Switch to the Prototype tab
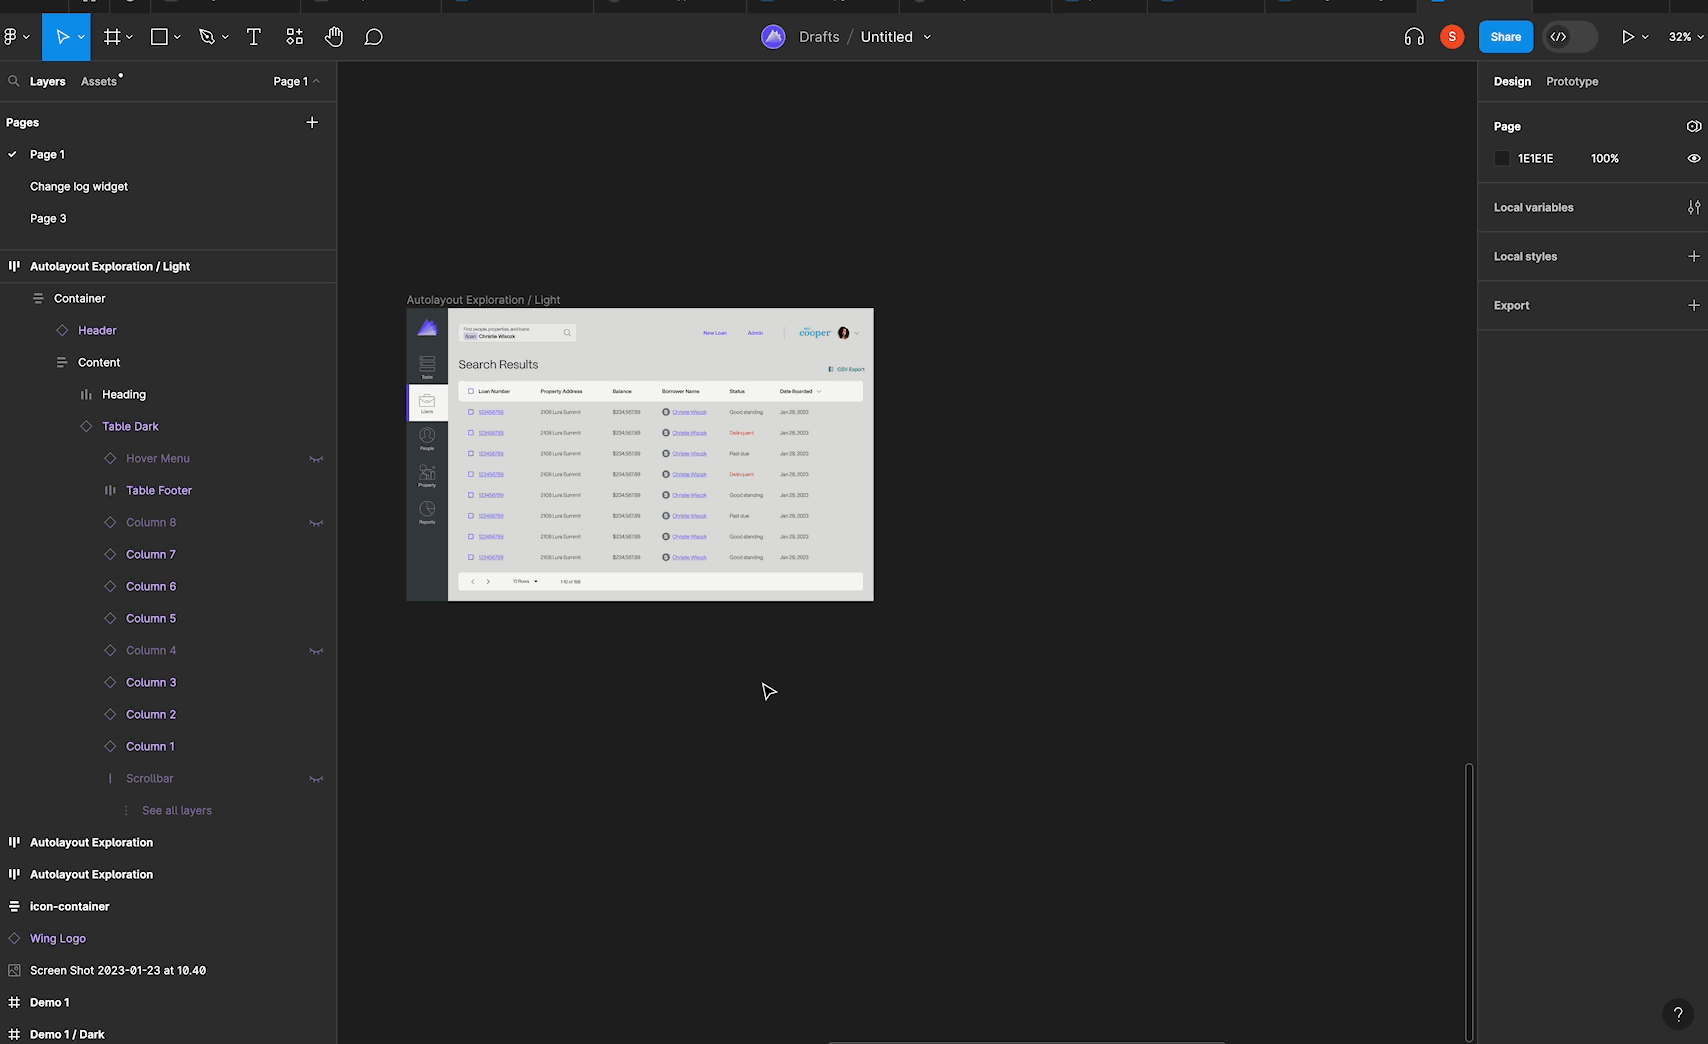The height and width of the screenshot is (1044, 1708). click(1572, 82)
